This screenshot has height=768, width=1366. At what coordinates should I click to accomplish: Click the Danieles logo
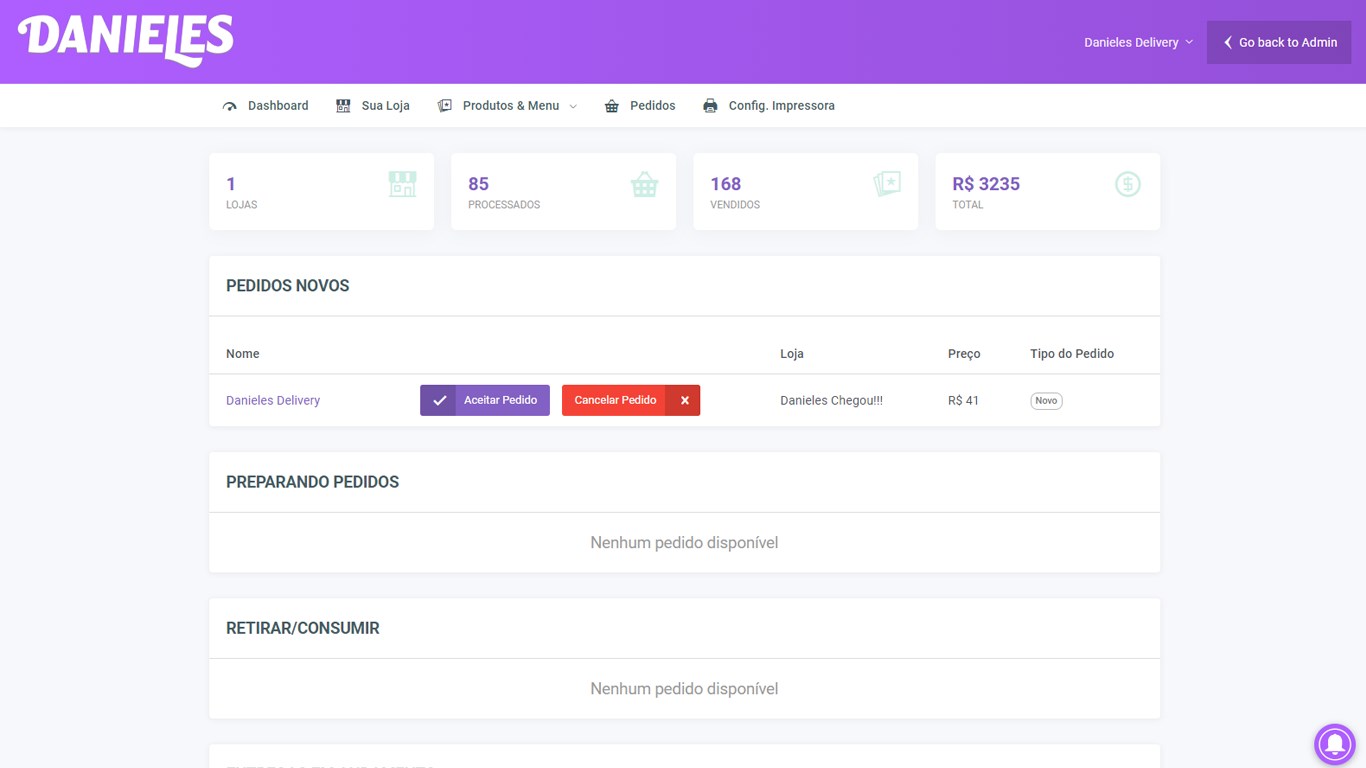[126, 41]
